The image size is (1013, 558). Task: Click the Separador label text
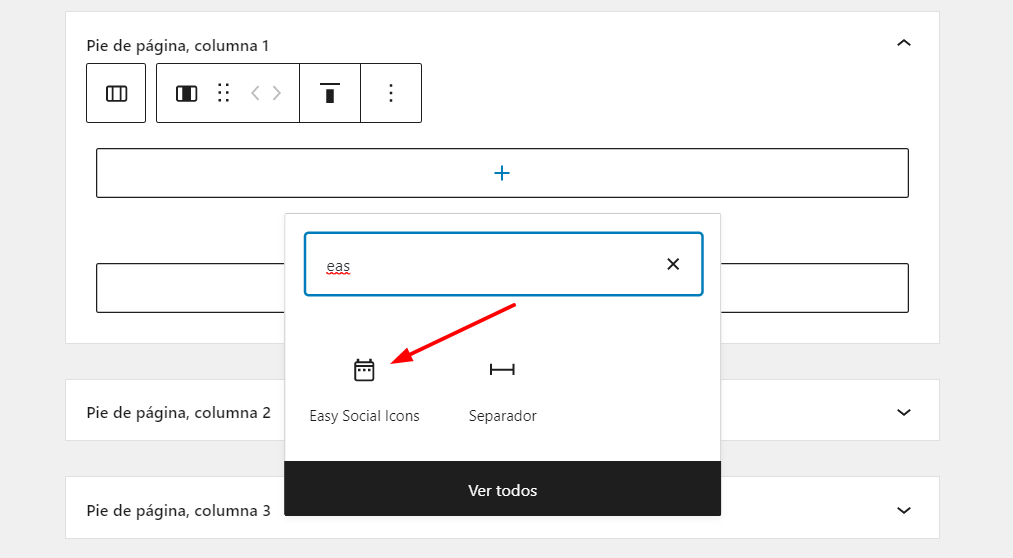[503, 416]
